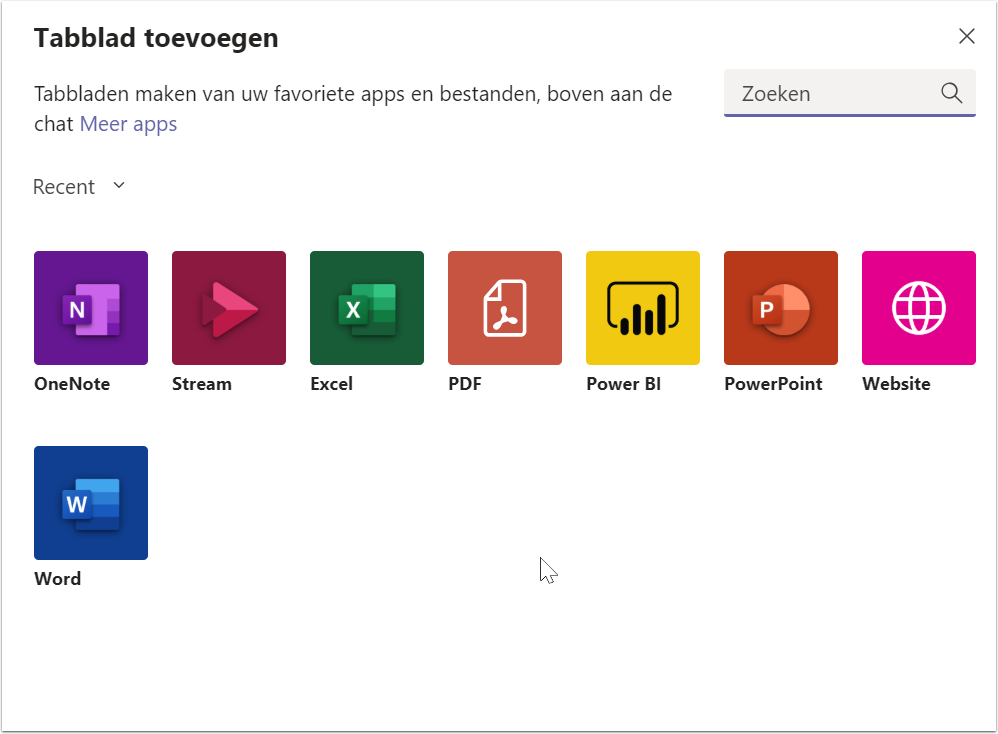Click the PowerPoint text label
This screenshot has height=734, width=998.
tap(773, 384)
